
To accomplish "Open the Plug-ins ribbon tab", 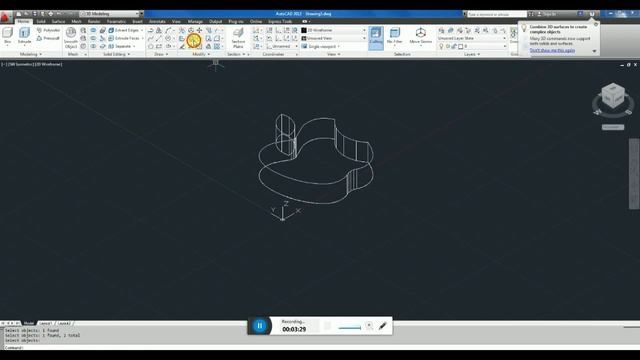I will [236, 21].
